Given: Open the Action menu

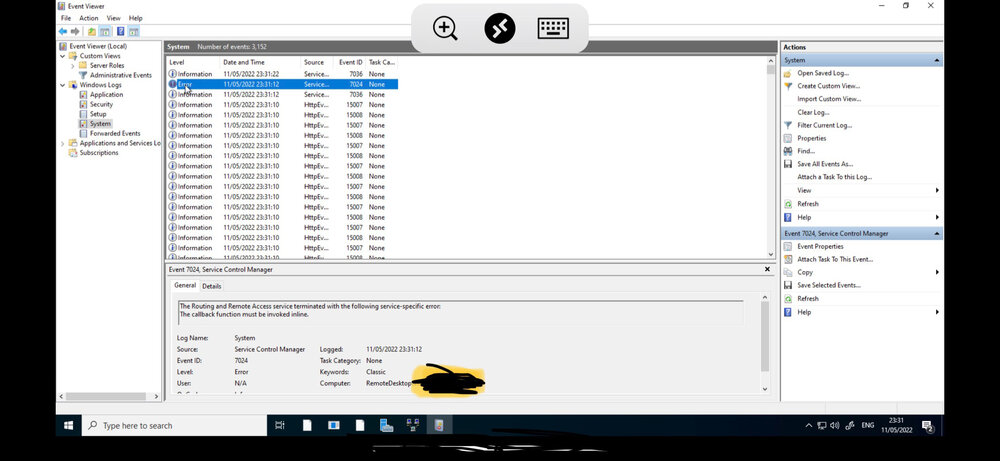Looking at the screenshot, I should click(x=89, y=18).
